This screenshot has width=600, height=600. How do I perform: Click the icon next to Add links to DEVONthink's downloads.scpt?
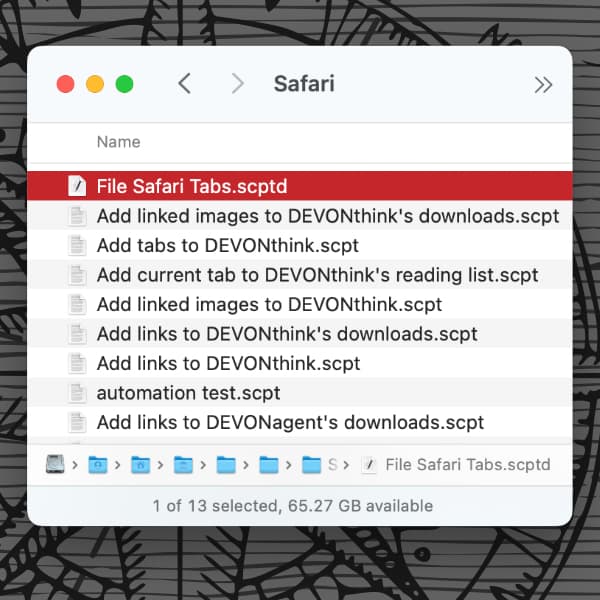click(x=77, y=334)
